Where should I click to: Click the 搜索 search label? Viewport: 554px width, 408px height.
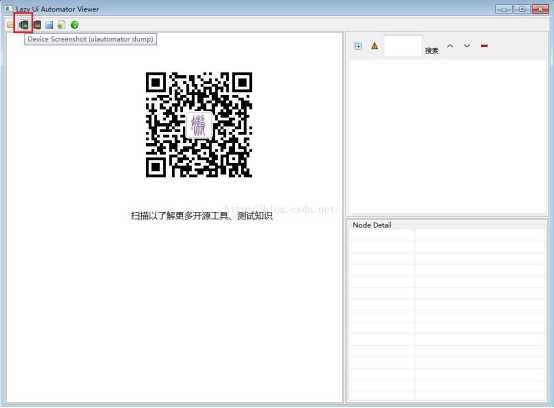pyautogui.click(x=432, y=51)
